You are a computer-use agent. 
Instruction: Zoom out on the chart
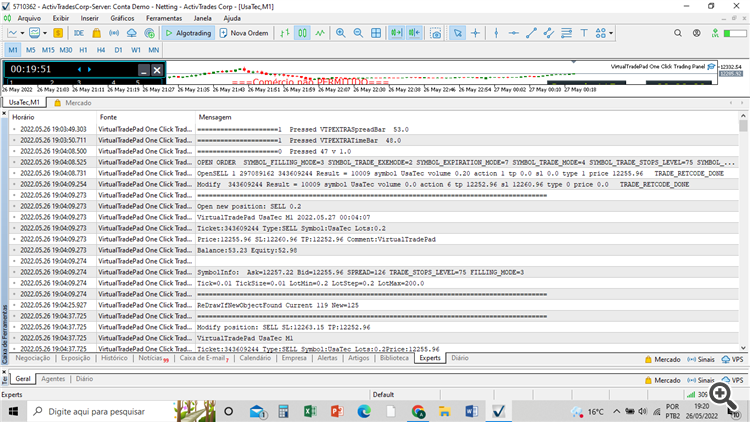[x=358, y=33]
